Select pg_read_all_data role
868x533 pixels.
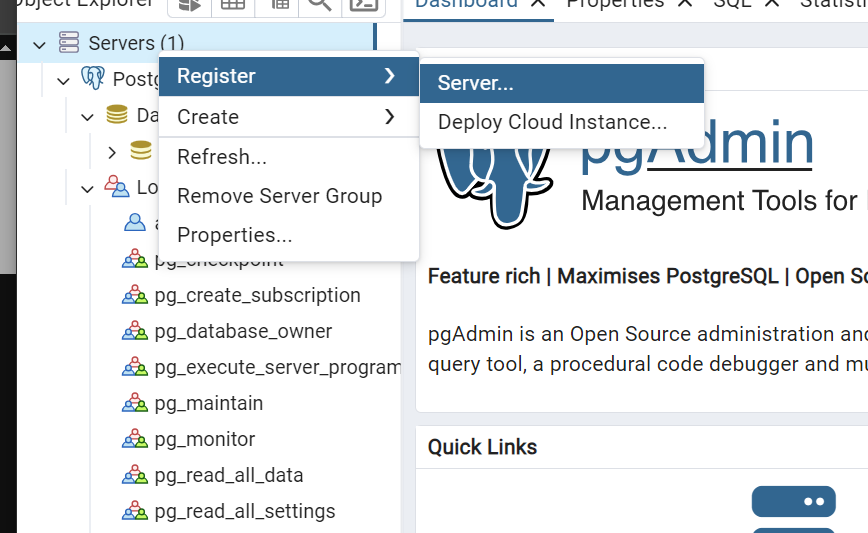click(x=229, y=475)
